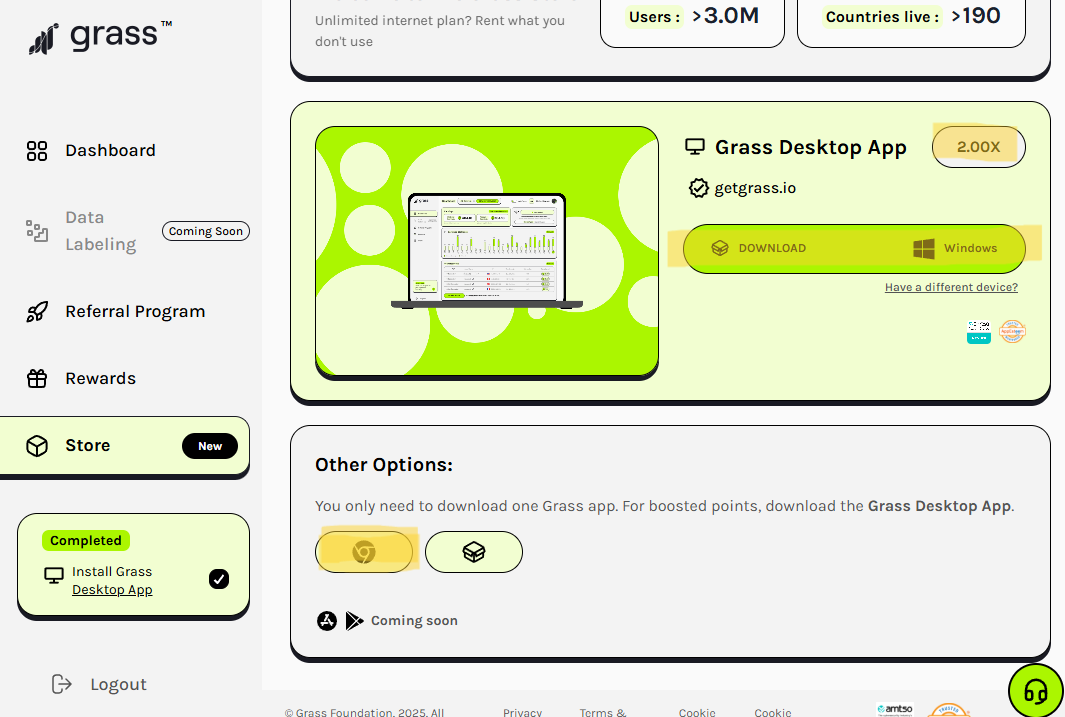Screen dimensions: 1065x717
Task: Click the Grass Foundation copyright text
Action: click(x=364, y=712)
